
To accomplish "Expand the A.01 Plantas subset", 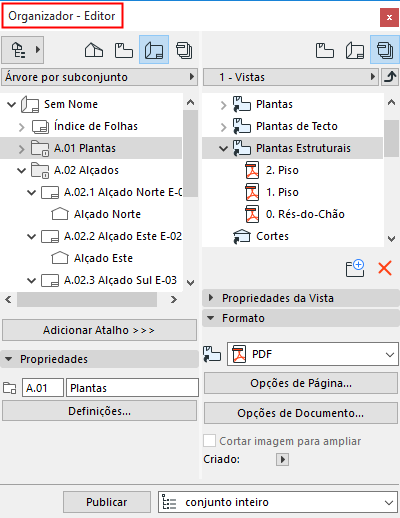I will (x=22, y=149).
